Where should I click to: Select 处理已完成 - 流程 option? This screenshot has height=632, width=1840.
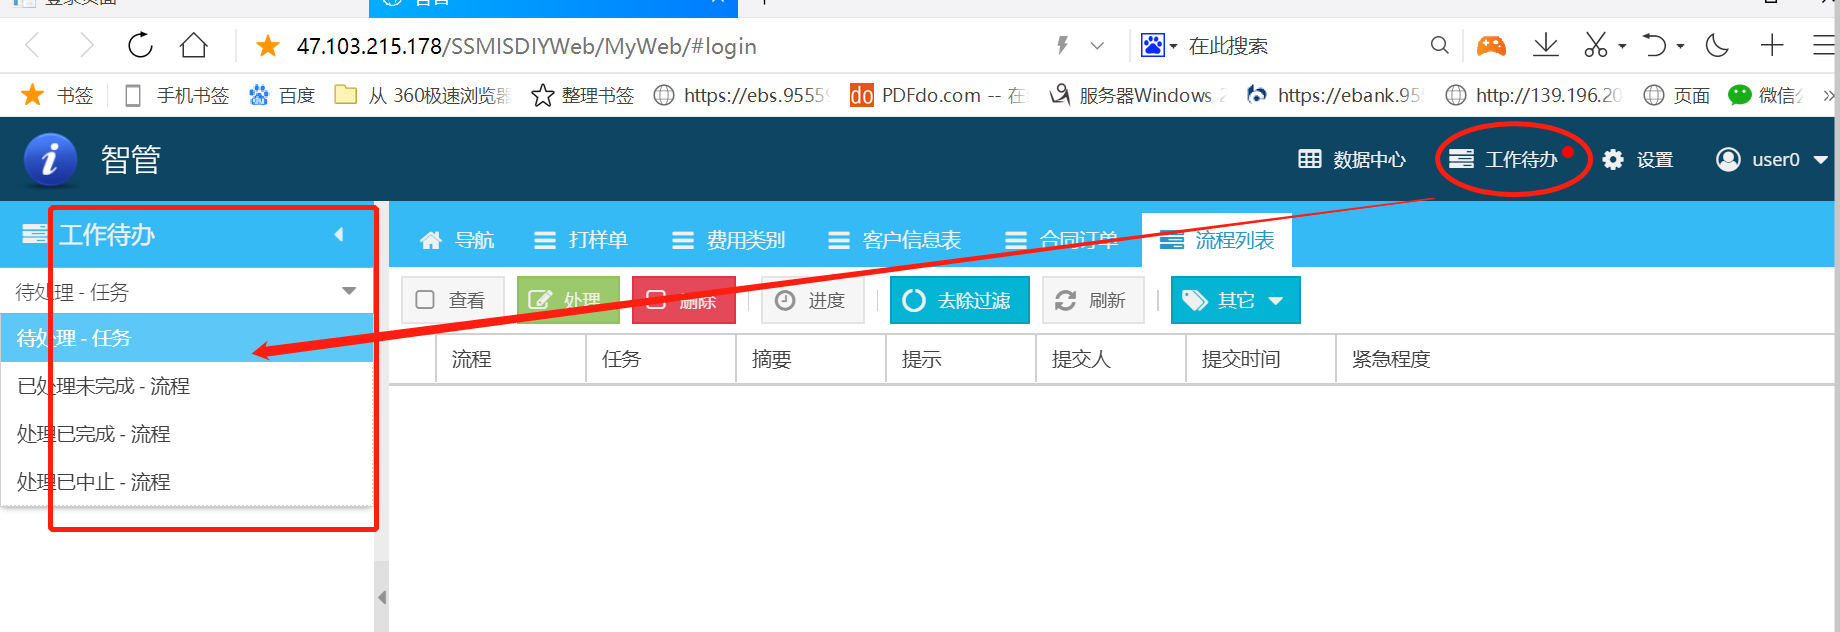click(x=187, y=434)
